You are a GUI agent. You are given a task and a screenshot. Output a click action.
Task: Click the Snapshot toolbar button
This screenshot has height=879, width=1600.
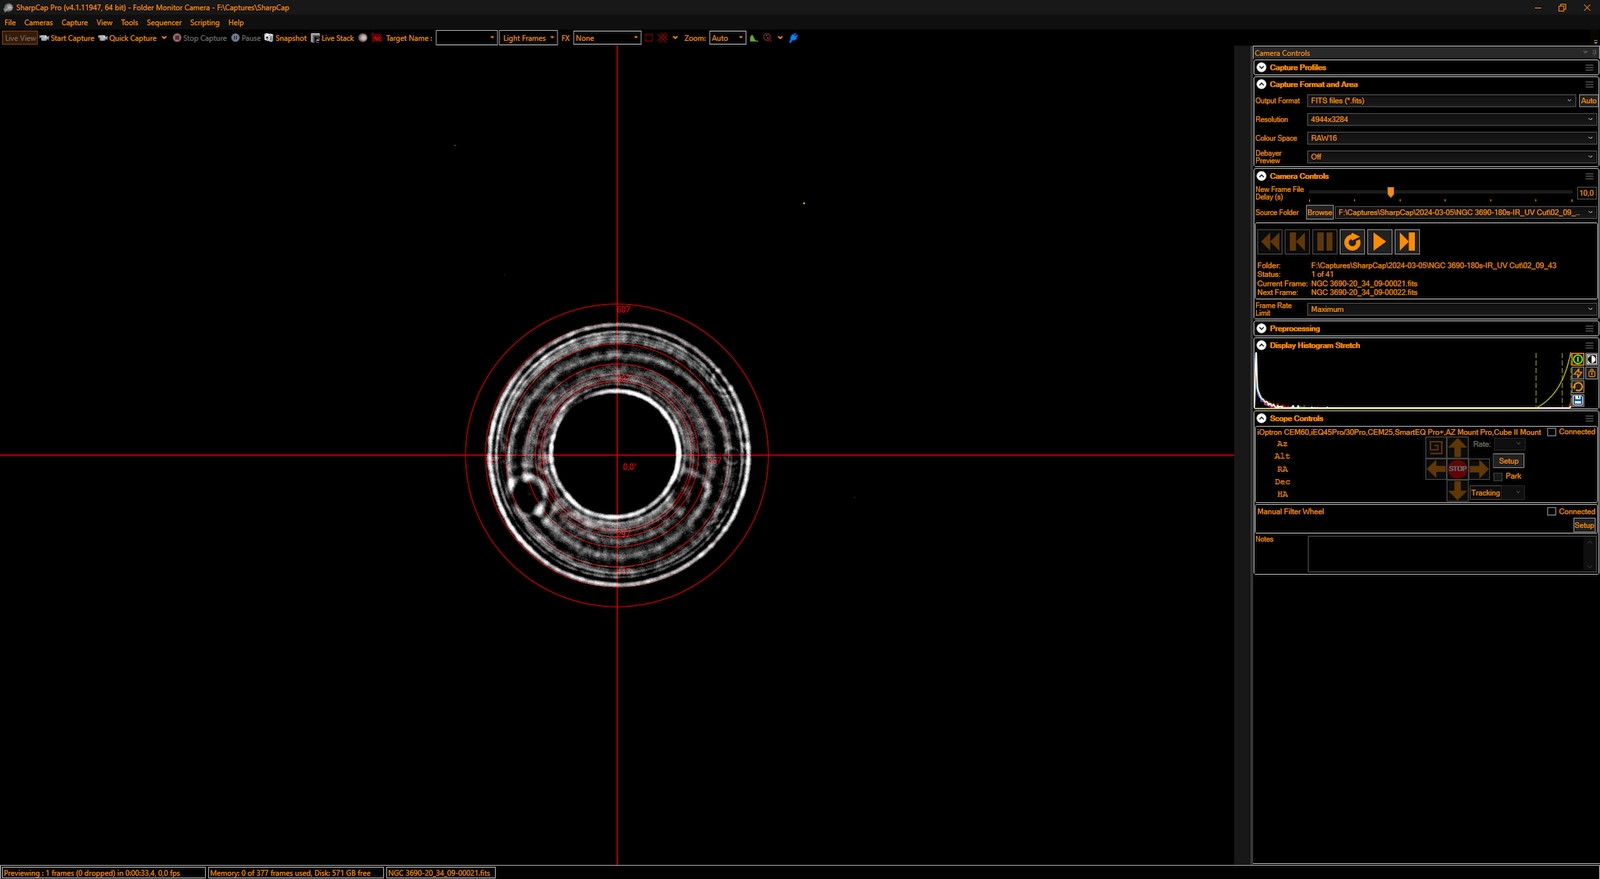(x=285, y=38)
